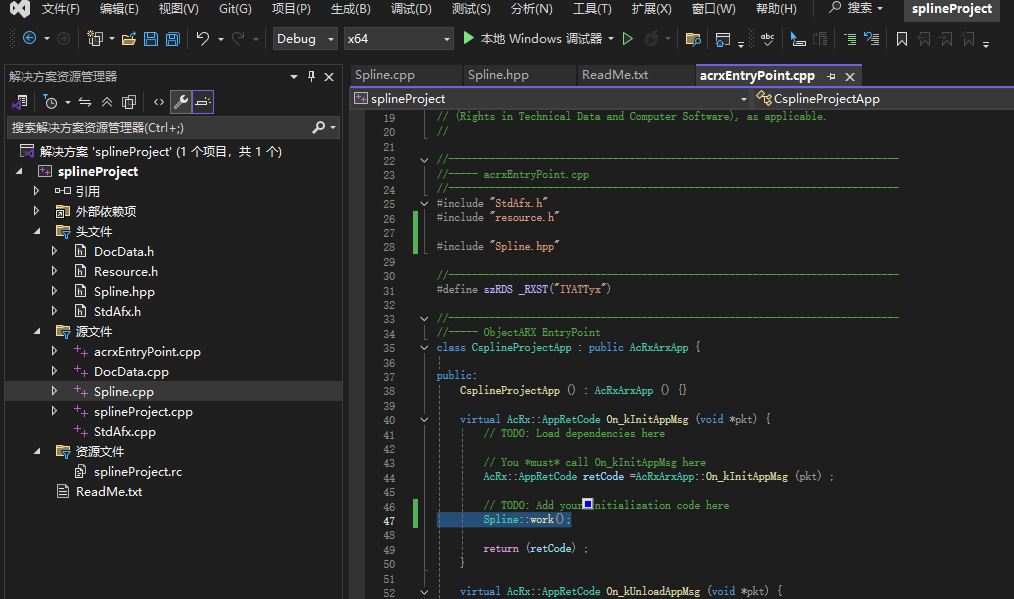Click the navigate backward arrow icon
Screen dimensions: 1014x599
pos(29,39)
